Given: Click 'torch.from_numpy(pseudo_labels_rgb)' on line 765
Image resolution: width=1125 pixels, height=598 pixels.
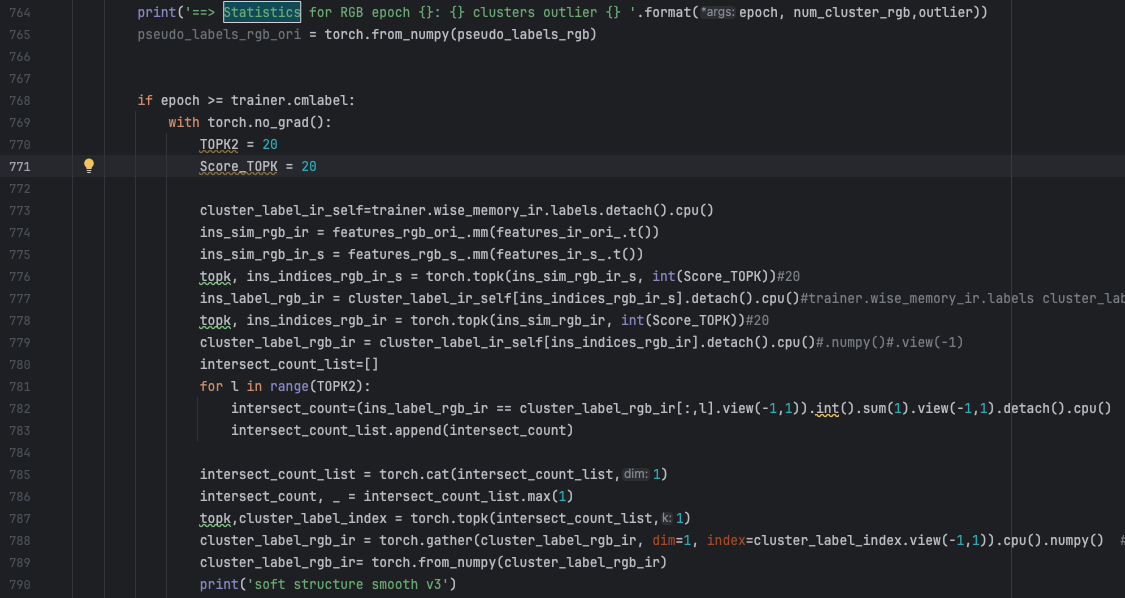Looking at the screenshot, I should [461, 34].
